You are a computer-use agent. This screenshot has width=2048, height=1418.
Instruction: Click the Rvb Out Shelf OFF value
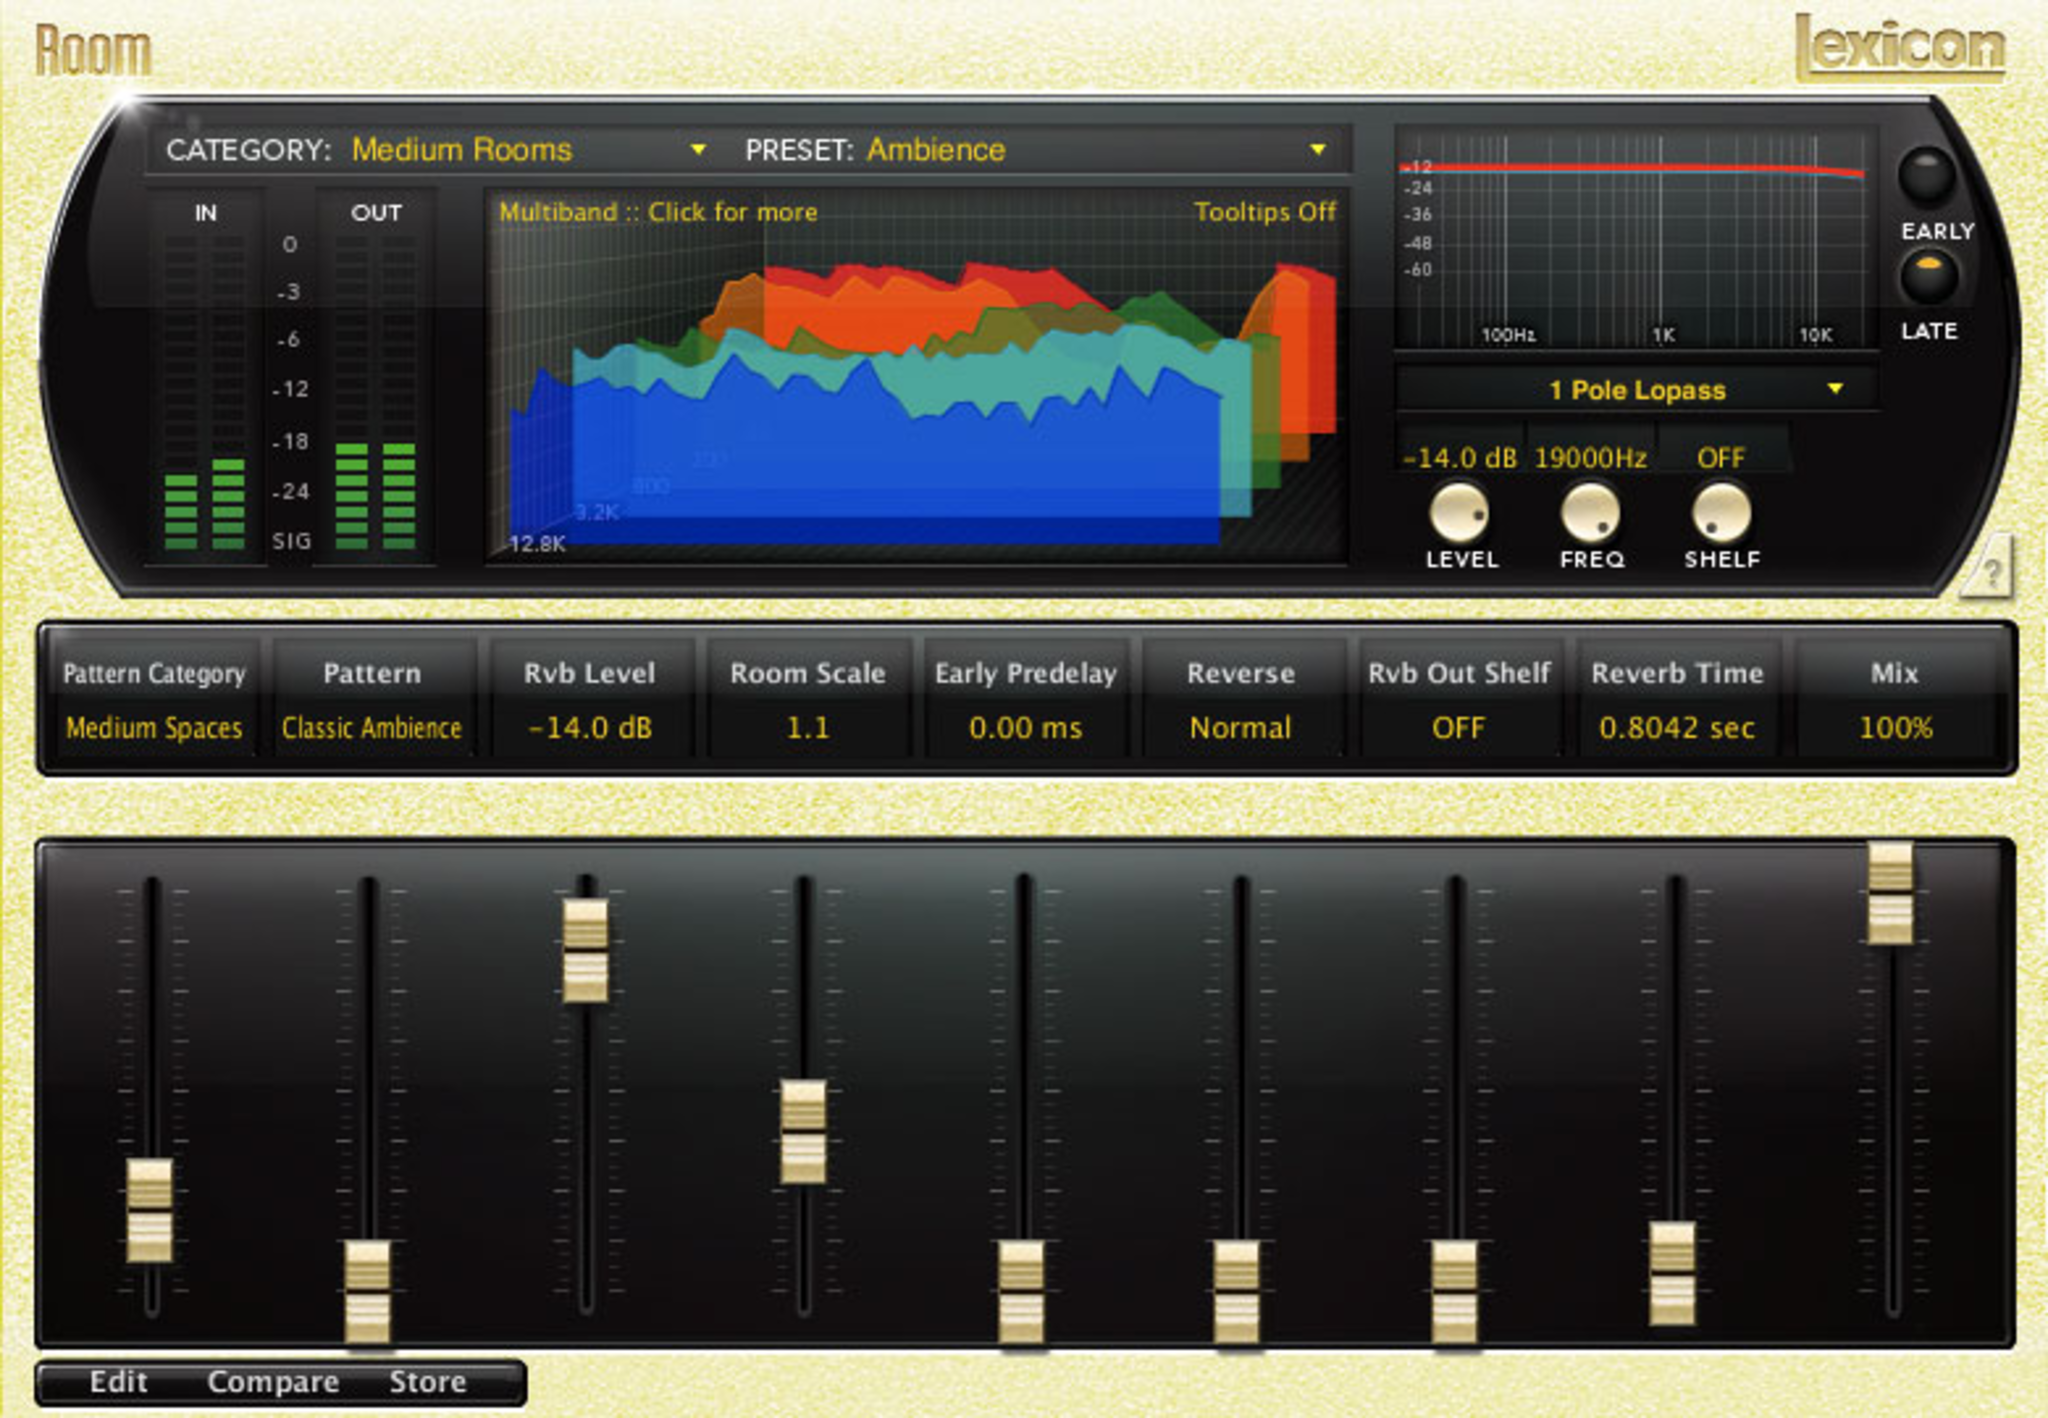(x=1458, y=728)
